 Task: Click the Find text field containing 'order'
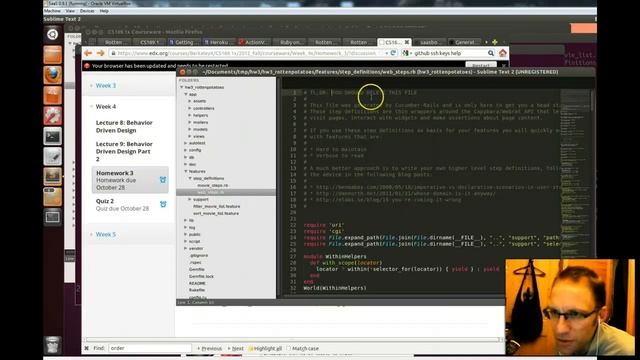tap(149, 348)
